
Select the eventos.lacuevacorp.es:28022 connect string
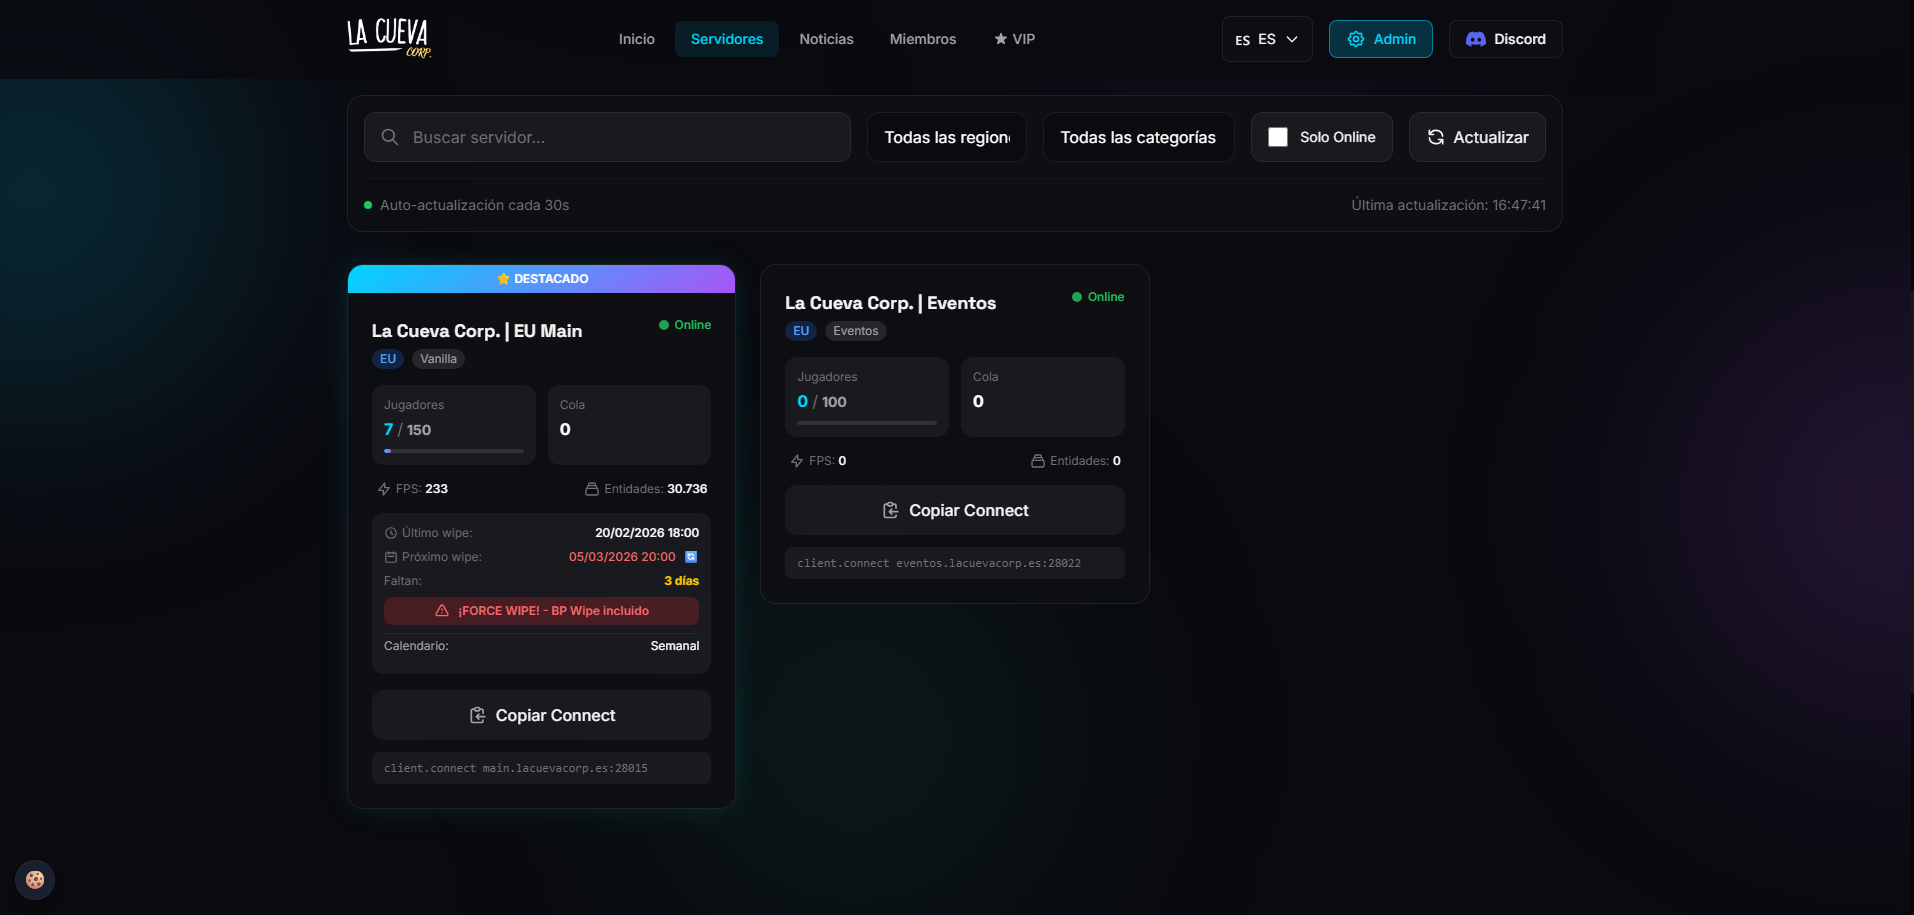pyautogui.click(x=955, y=563)
